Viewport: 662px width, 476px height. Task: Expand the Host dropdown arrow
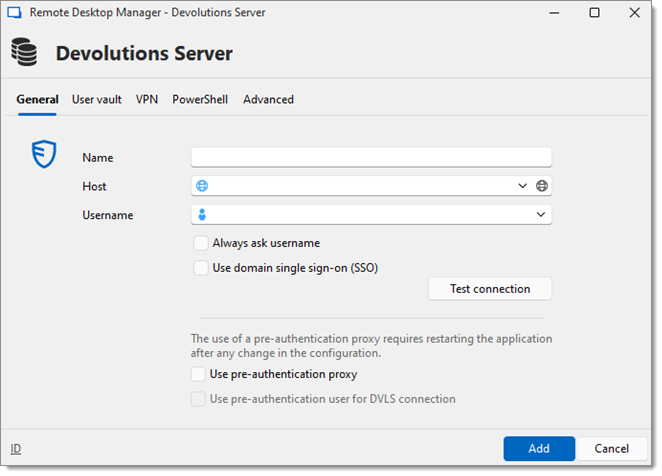click(522, 186)
